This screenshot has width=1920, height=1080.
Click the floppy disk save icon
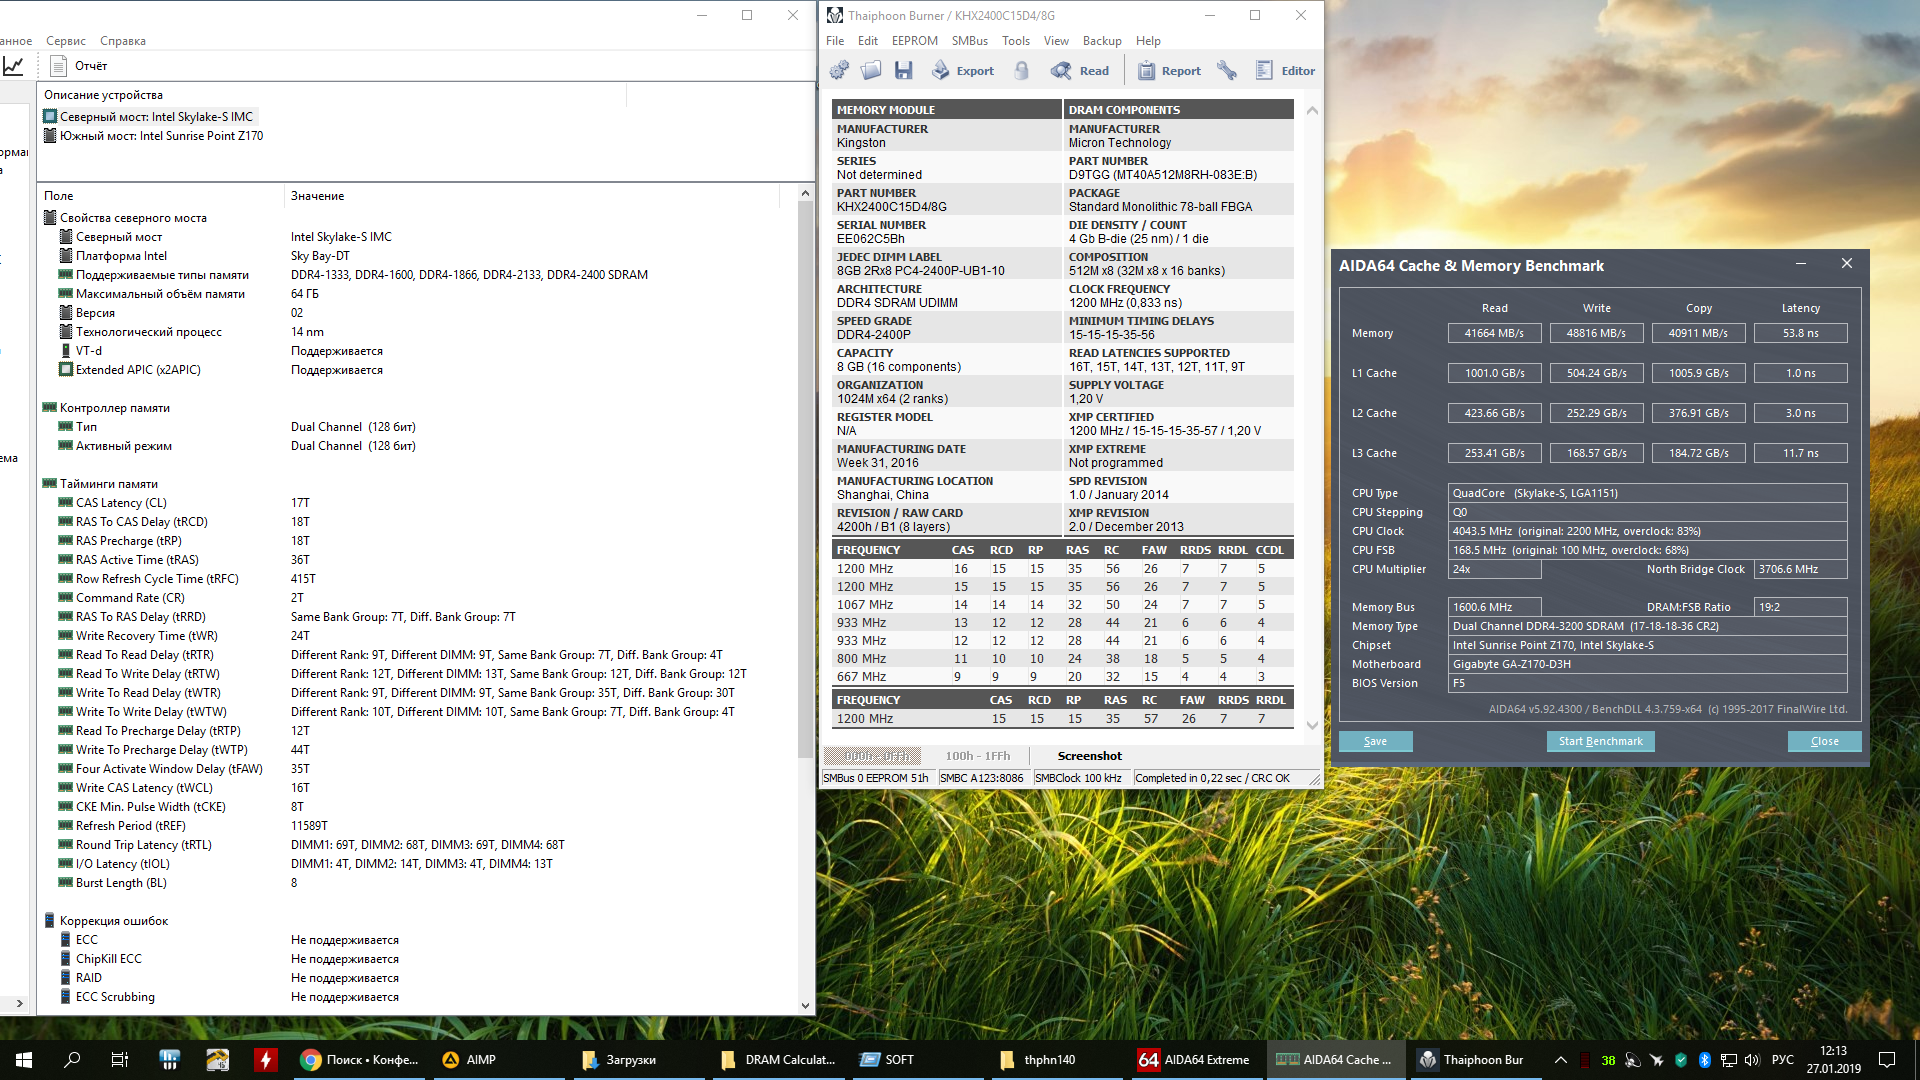pyautogui.click(x=904, y=70)
